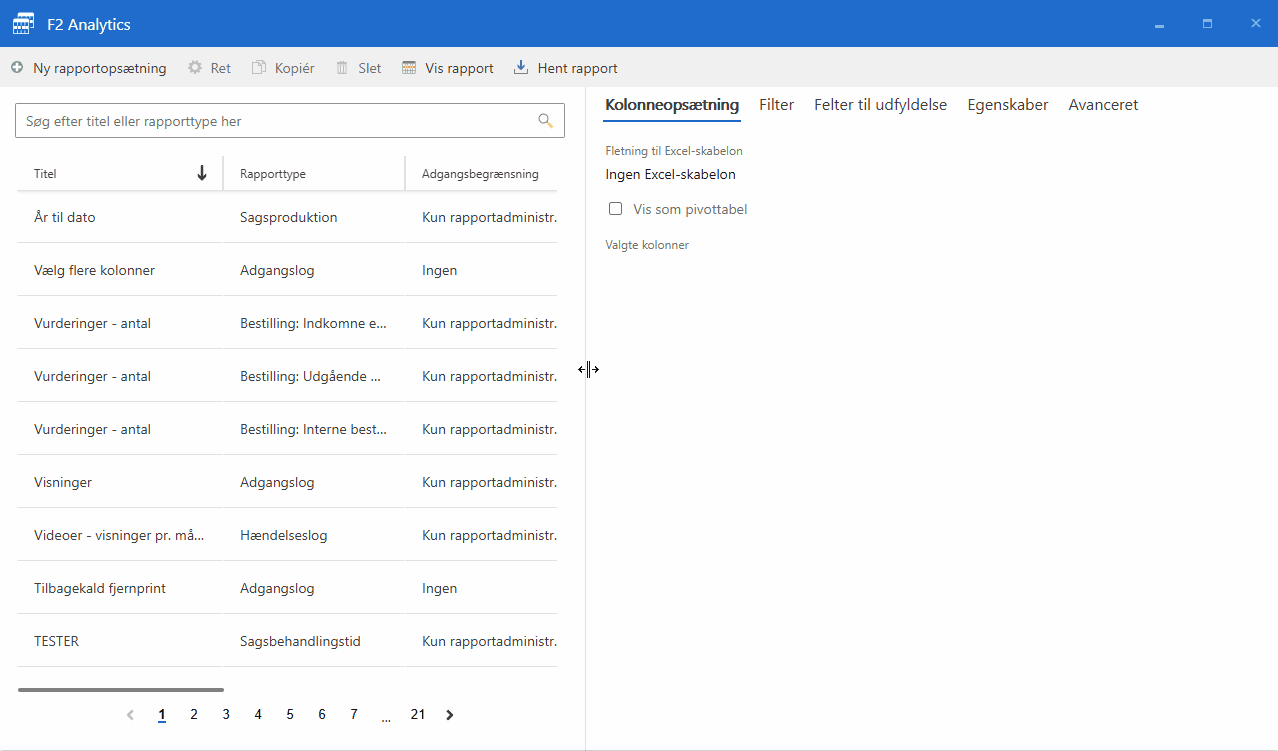Viewport: 1278px width, 751px height.
Task: Switch to the Filter tab
Action: (776, 105)
